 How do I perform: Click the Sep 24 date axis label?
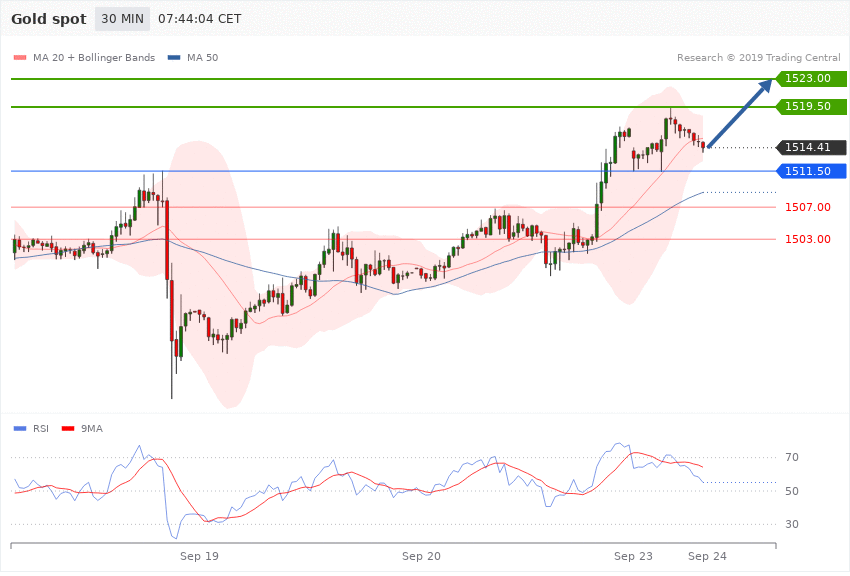click(x=707, y=556)
